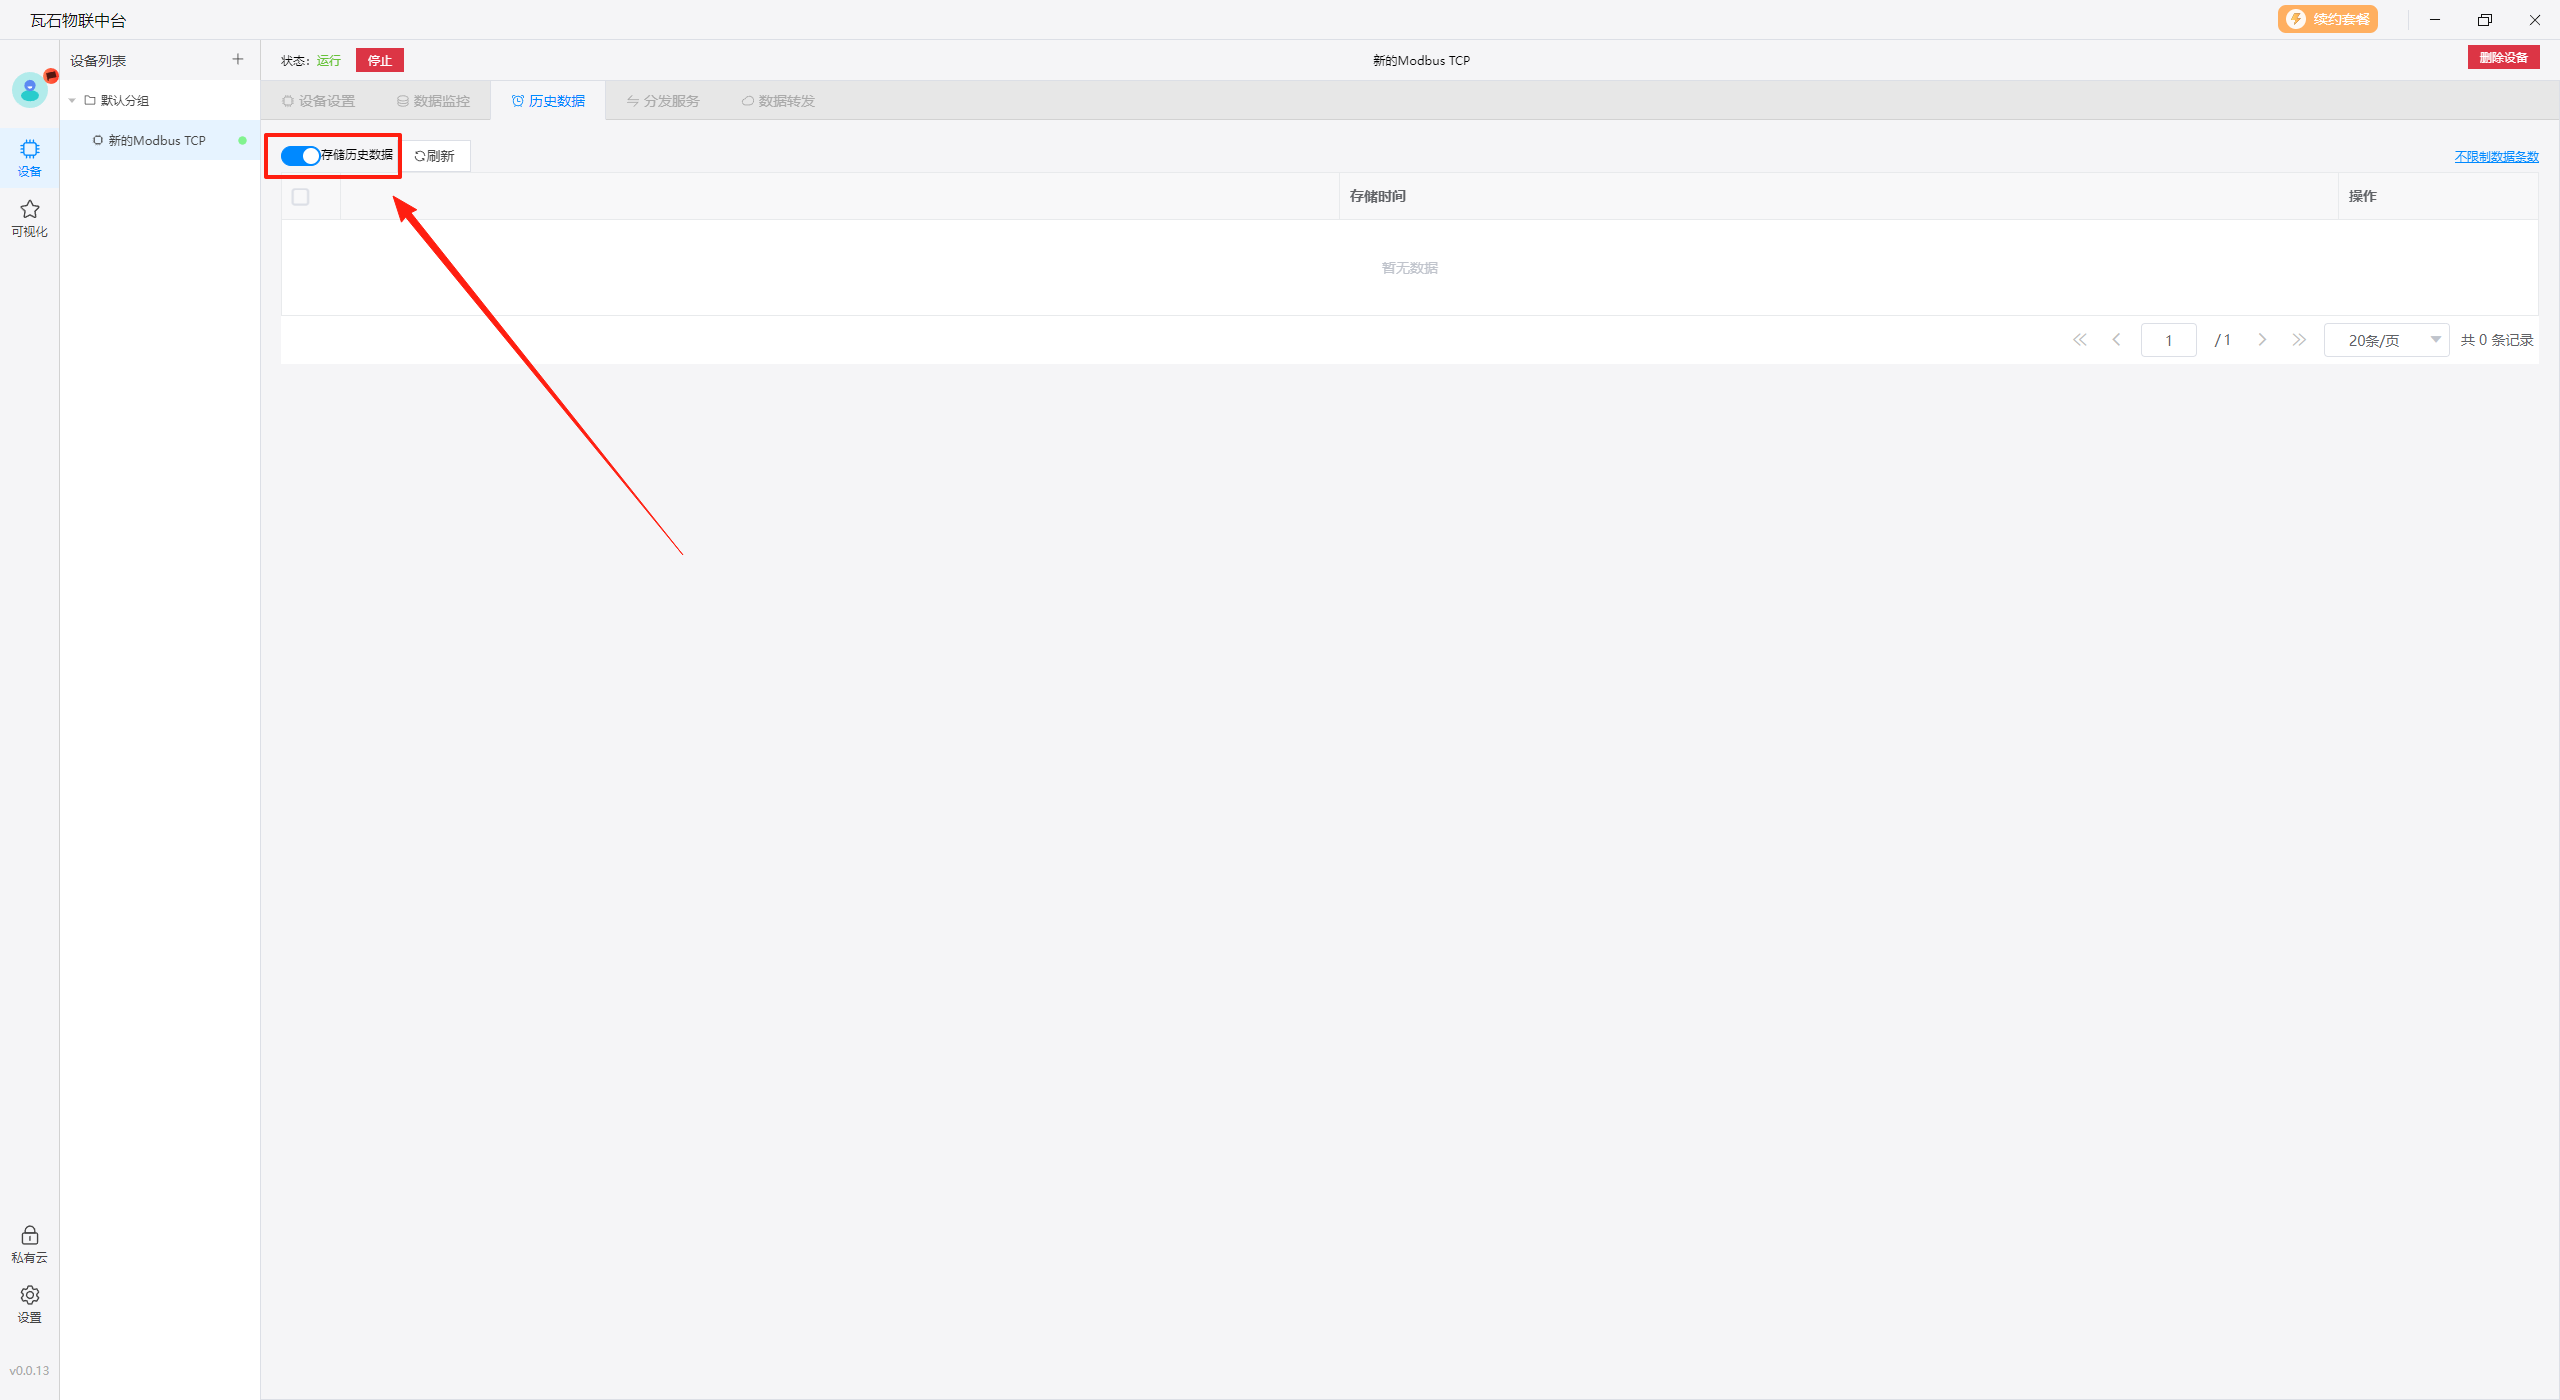Check the select-all checkbox in the table header

point(300,197)
